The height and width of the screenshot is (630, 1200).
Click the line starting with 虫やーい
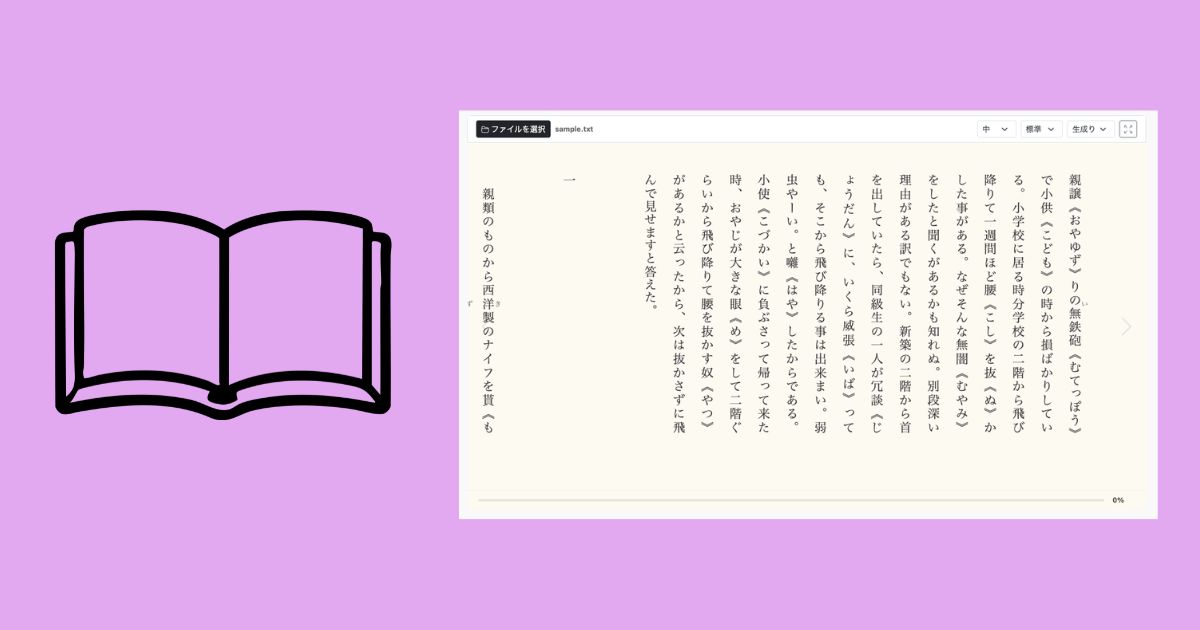[793, 300]
